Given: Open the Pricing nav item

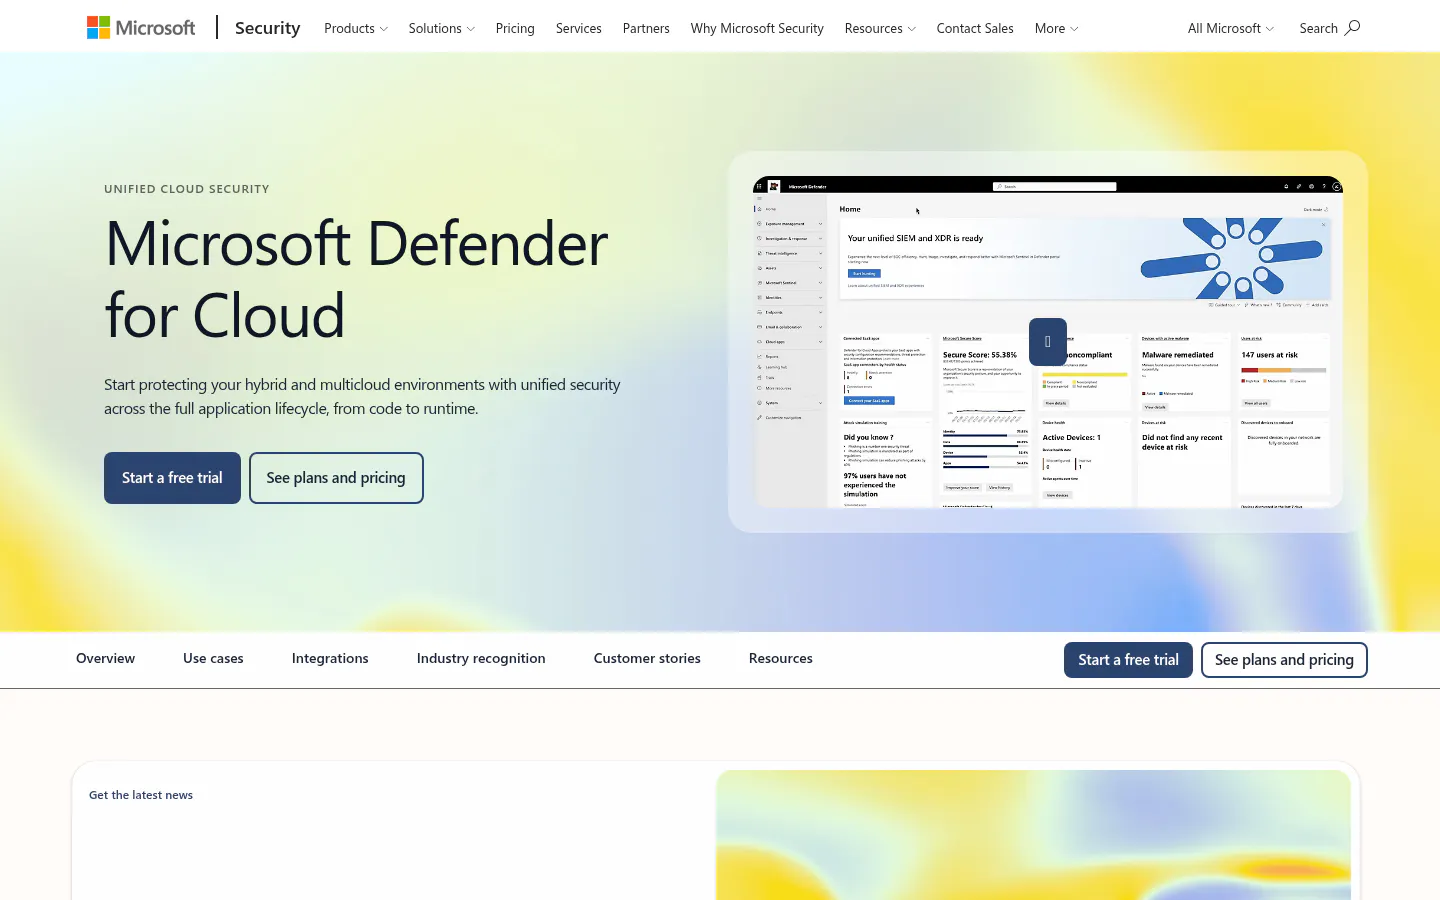Looking at the screenshot, I should point(515,28).
